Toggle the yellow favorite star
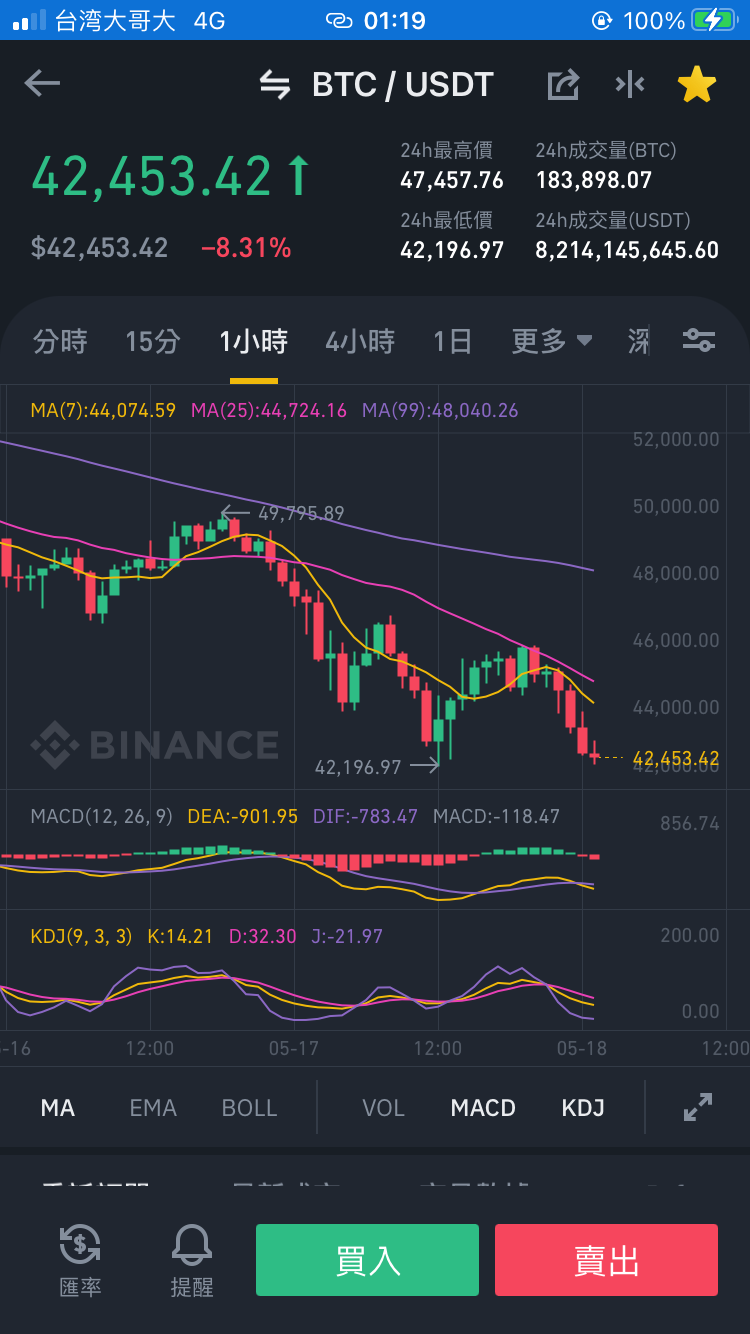 coord(697,85)
